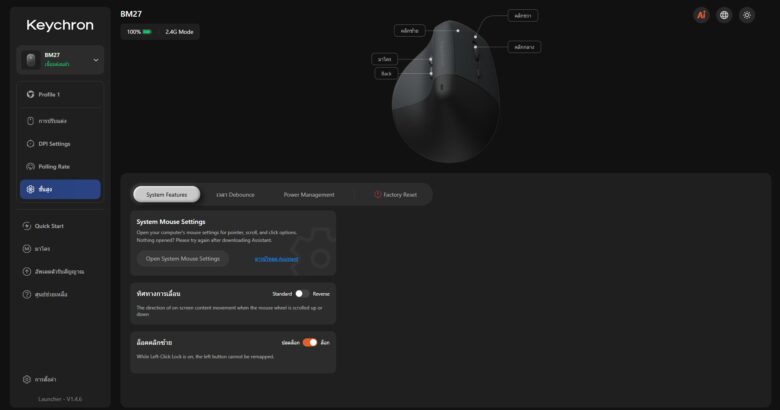Click the sun theme icon
Image resolution: width=780 pixels, height=410 pixels.
click(747, 15)
